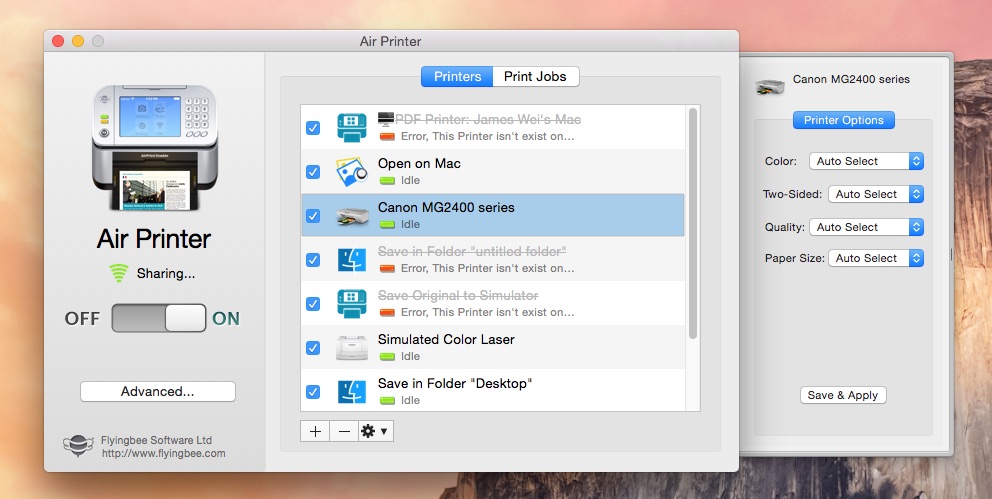The image size is (992, 499).
Task: Click the Finder icon for "Desktop" folder row
Action: coord(352,392)
